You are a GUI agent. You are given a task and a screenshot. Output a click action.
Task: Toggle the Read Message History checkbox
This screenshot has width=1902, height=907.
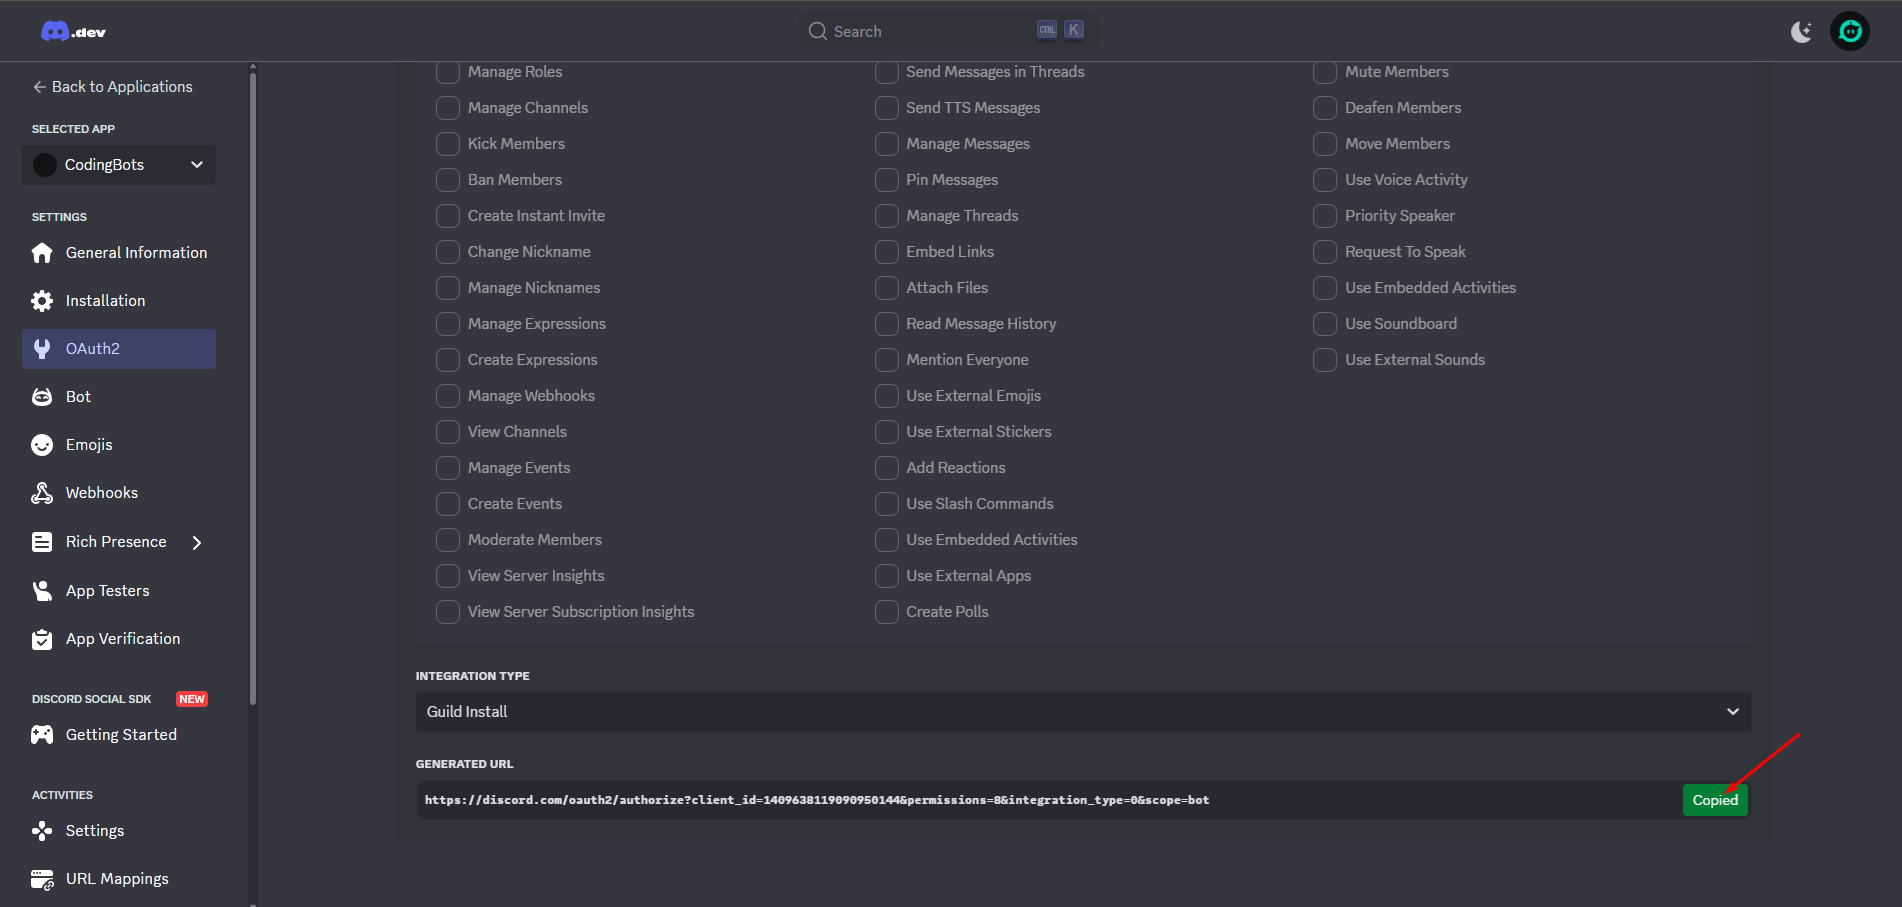pos(887,324)
